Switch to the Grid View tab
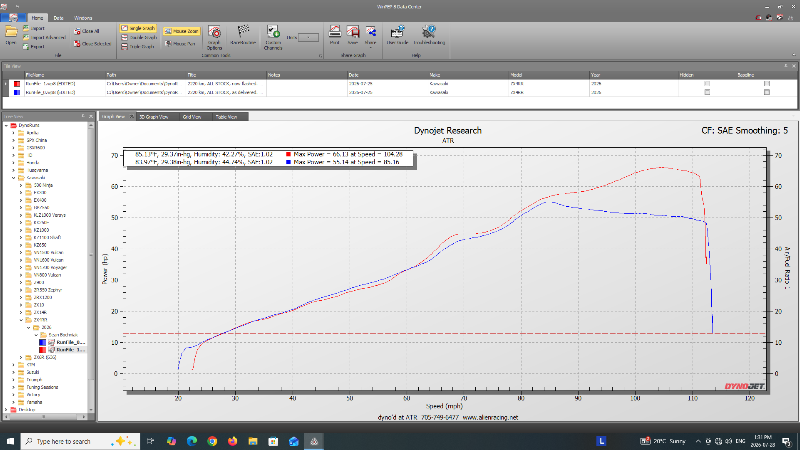The height and width of the screenshot is (450, 800). coord(192,117)
